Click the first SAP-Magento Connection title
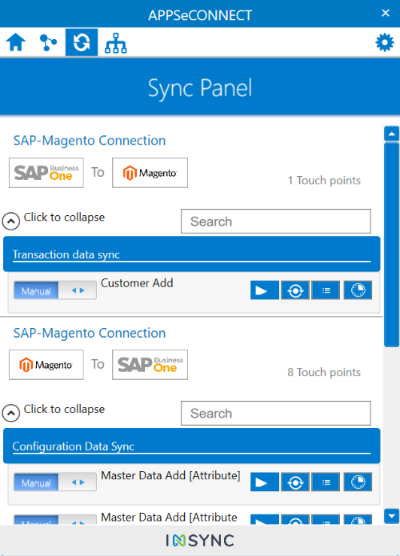This screenshot has width=400, height=556. pos(89,140)
